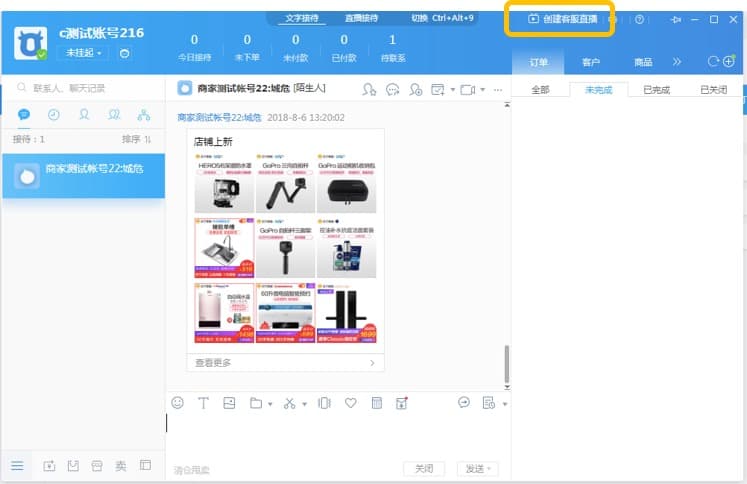Show 全部 orders
This screenshot has height=484, width=747.
click(x=540, y=90)
